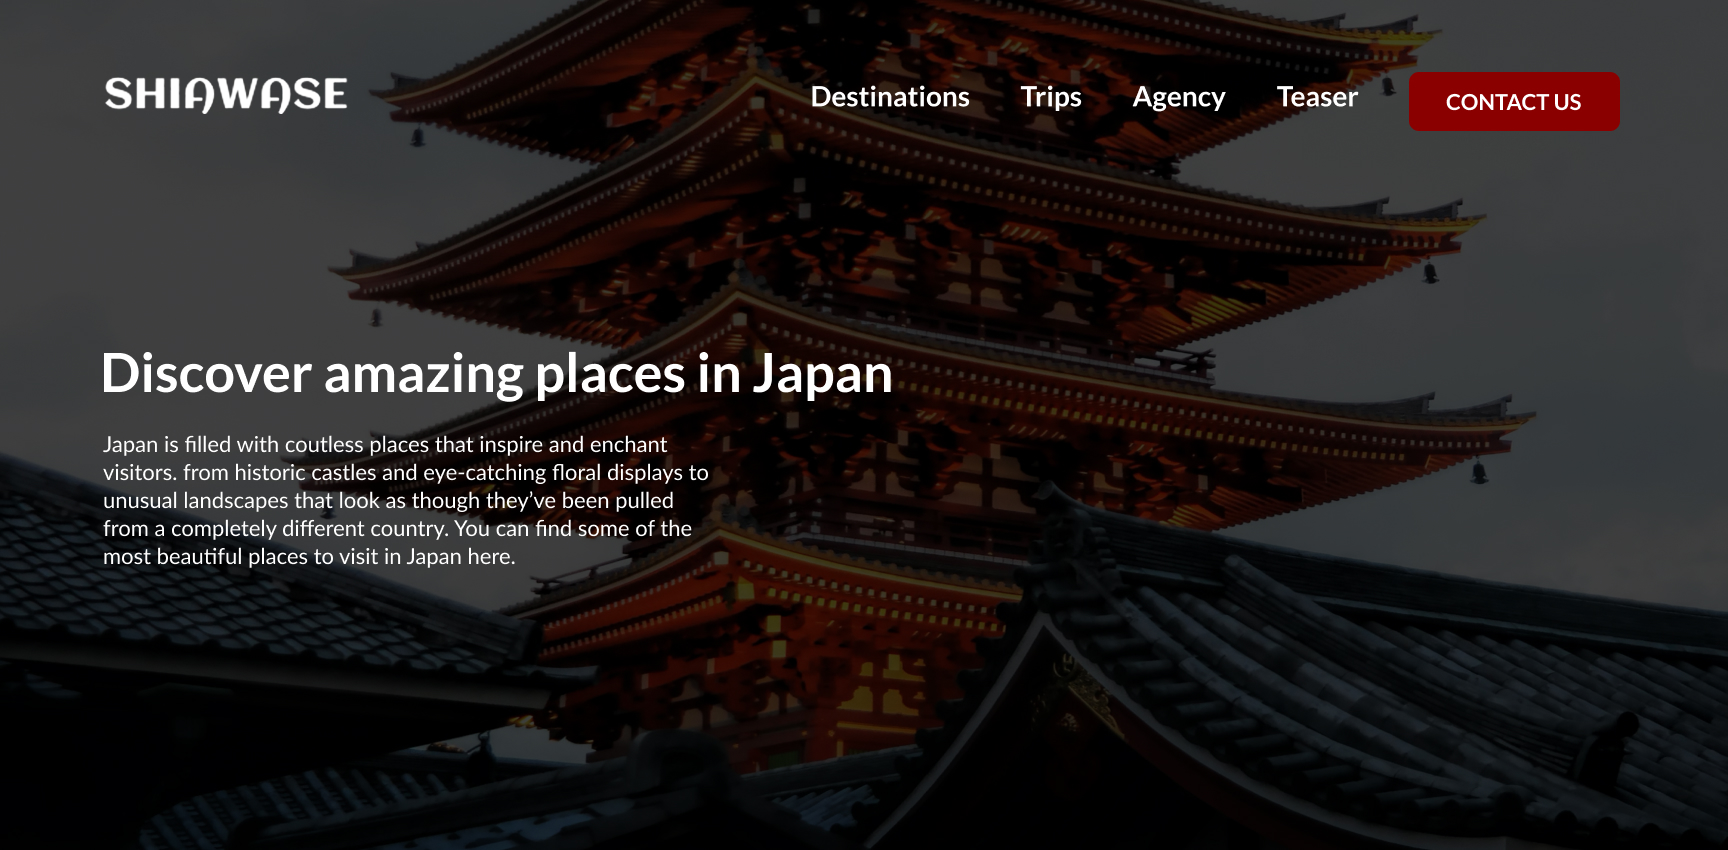
Task: Open the Destinations menu item
Action: 890,97
